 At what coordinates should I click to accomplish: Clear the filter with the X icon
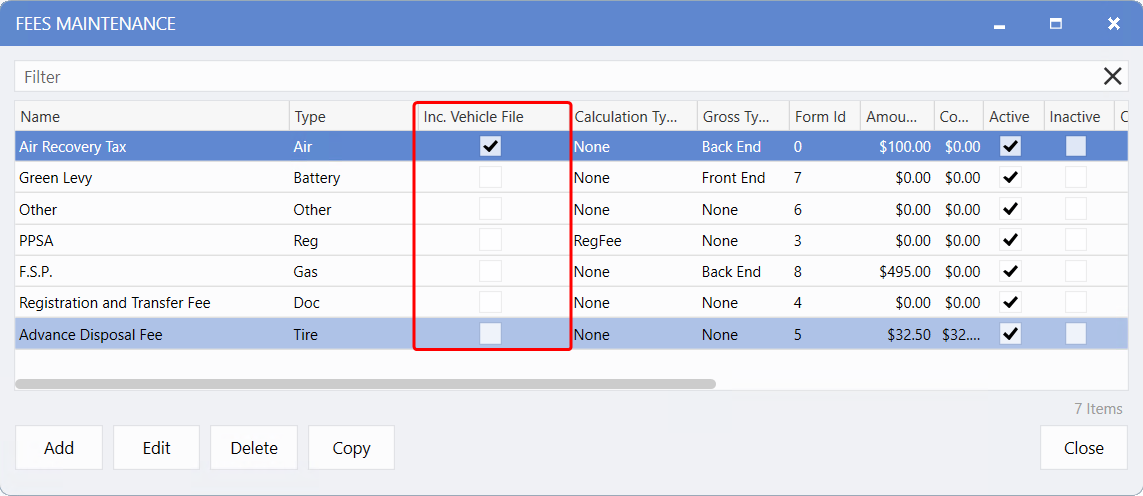[1112, 77]
